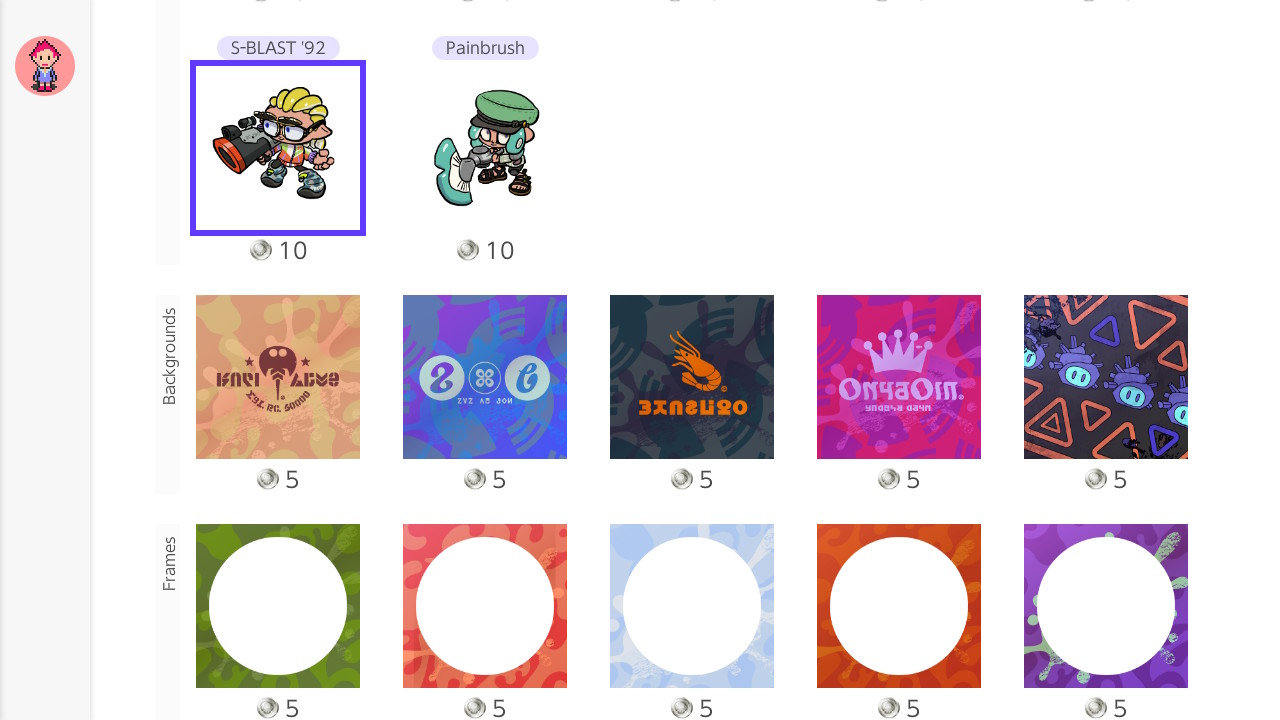Viewport: 1280px width, 720px height.
Task: Choose the blue-purple emblem background
Action: click(485, 377)
